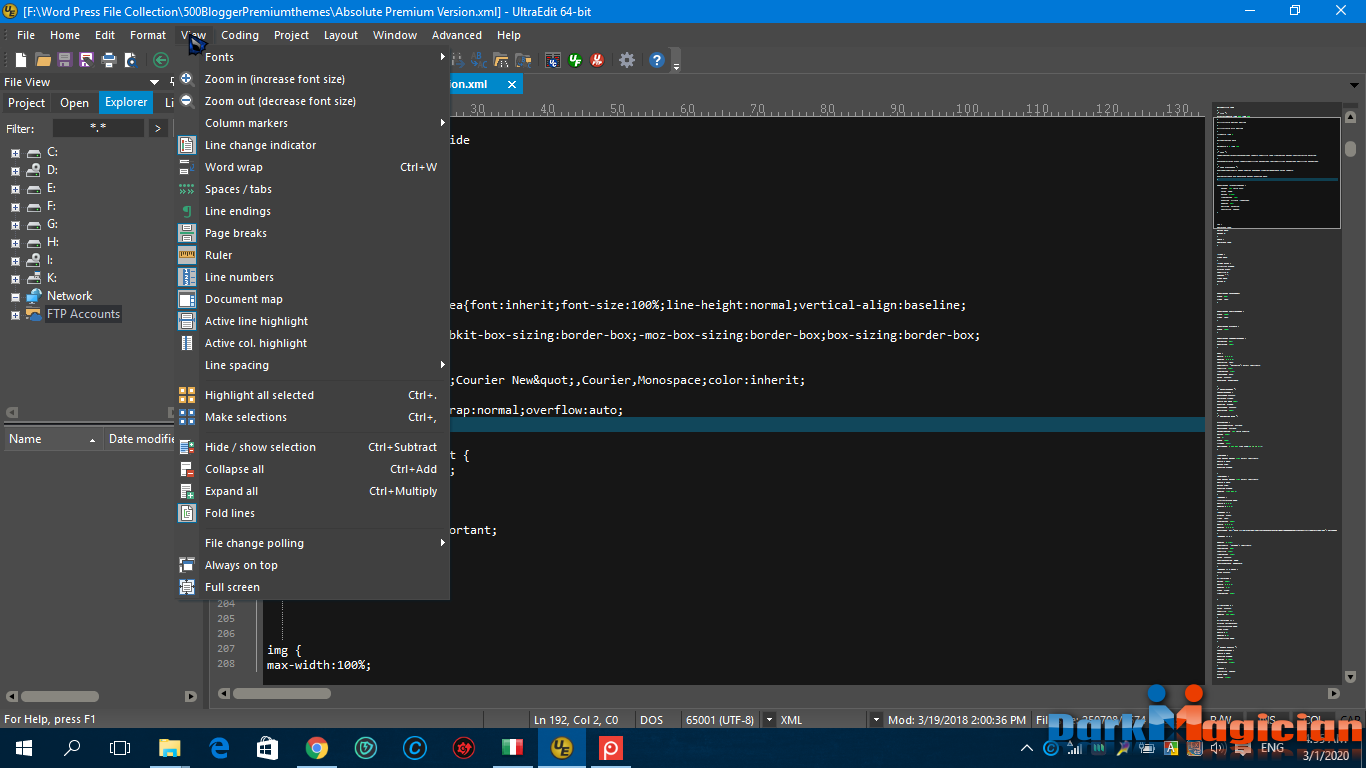Expand the Network tree node
This screenshot has height=768, width=1366.
pos(15,297)
